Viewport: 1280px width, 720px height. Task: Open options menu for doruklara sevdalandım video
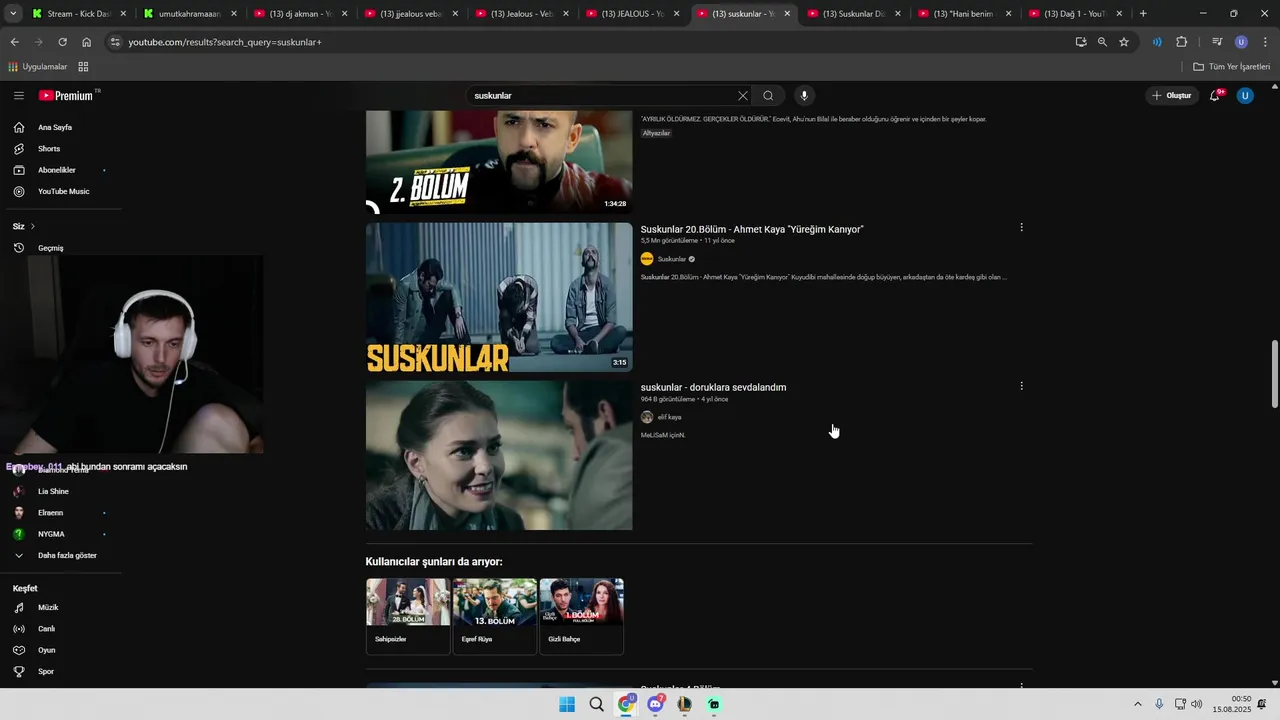click(1021, 386)
